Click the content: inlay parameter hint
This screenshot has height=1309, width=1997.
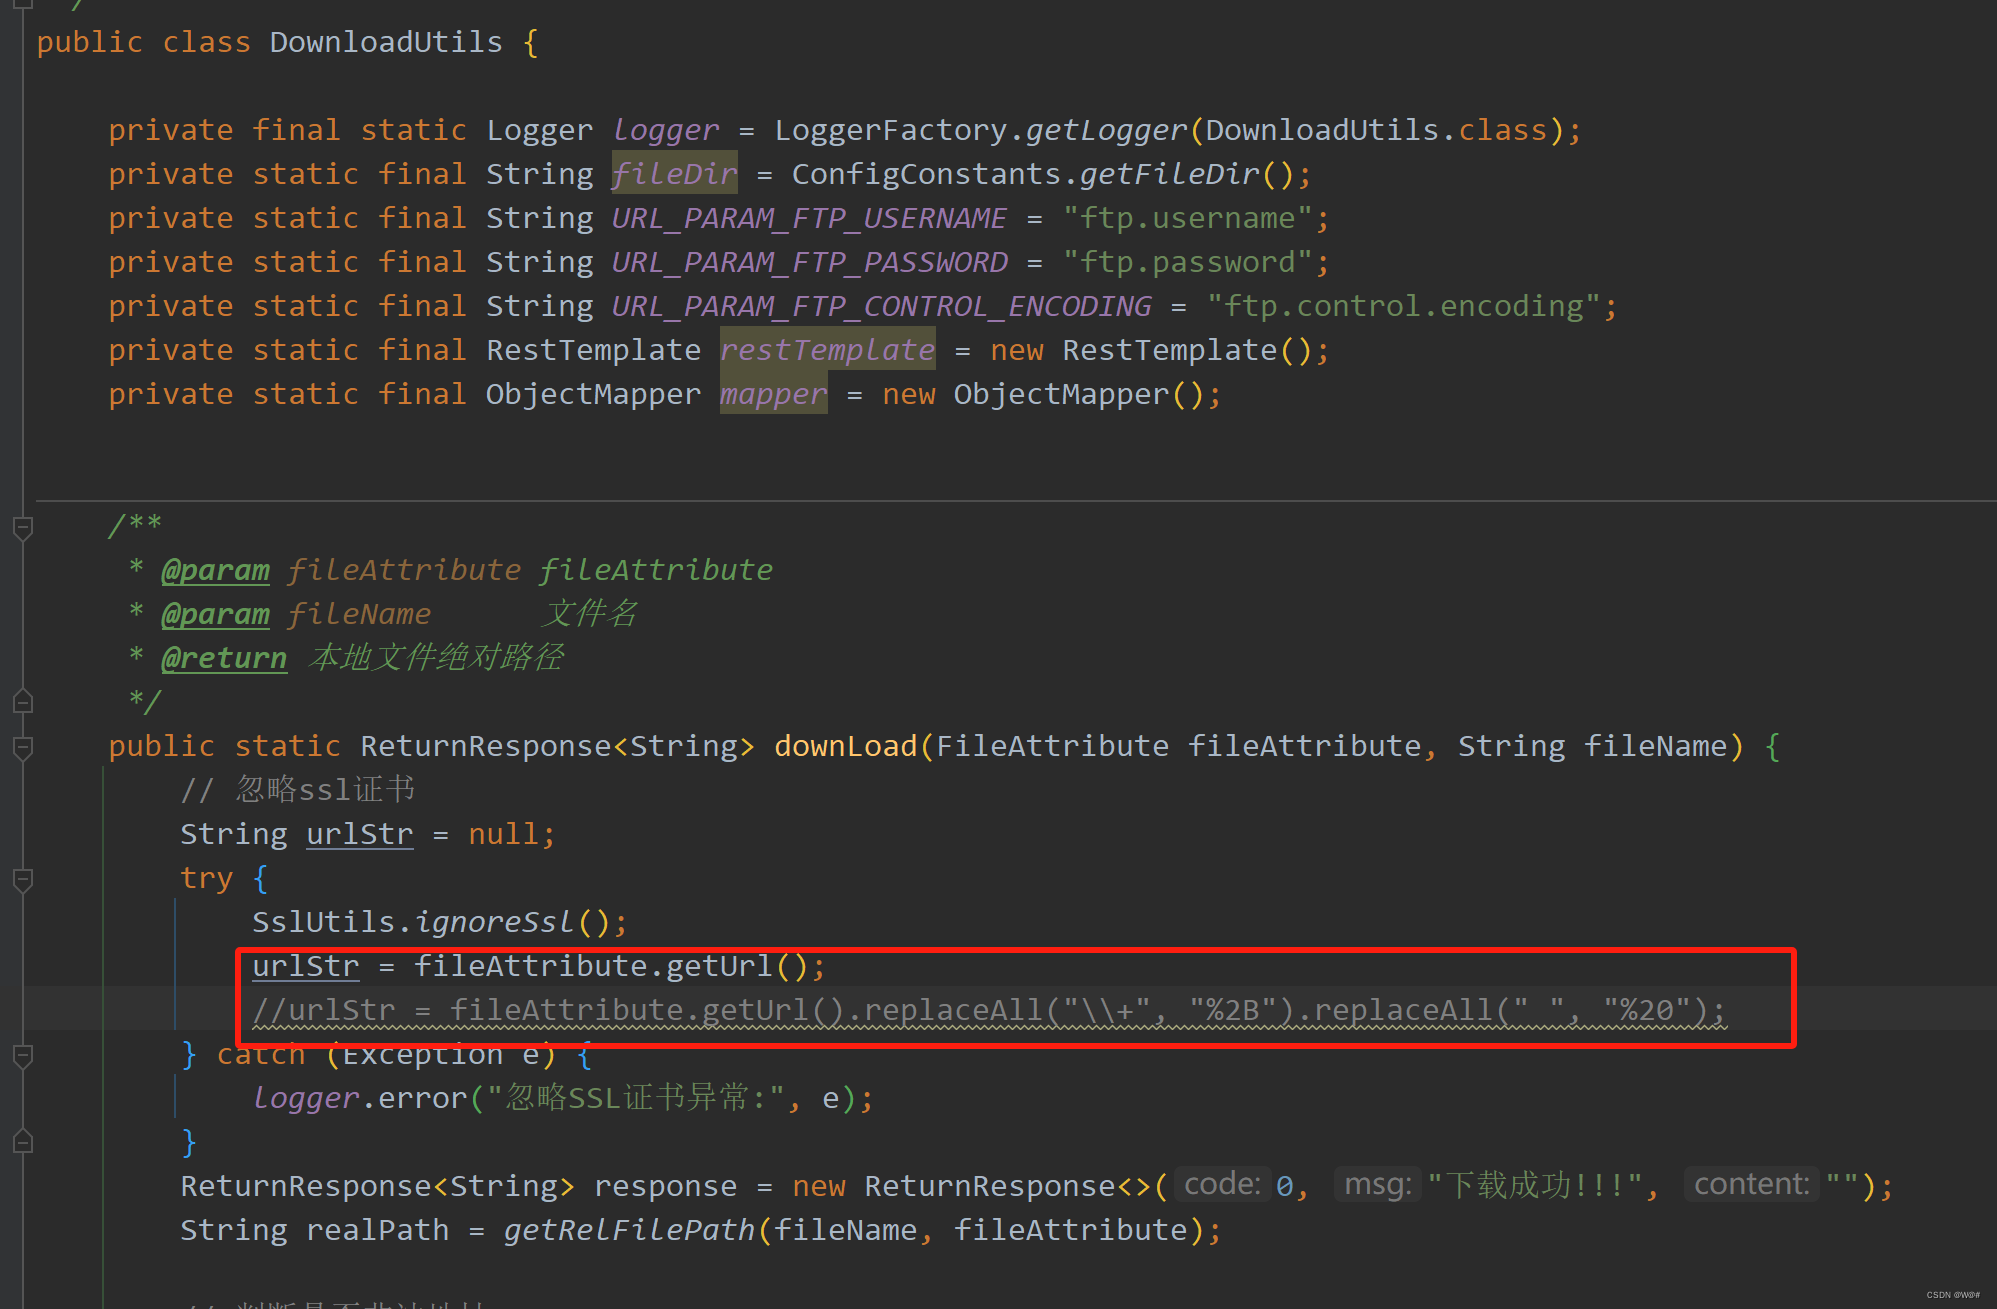tap(1751, 1185)
